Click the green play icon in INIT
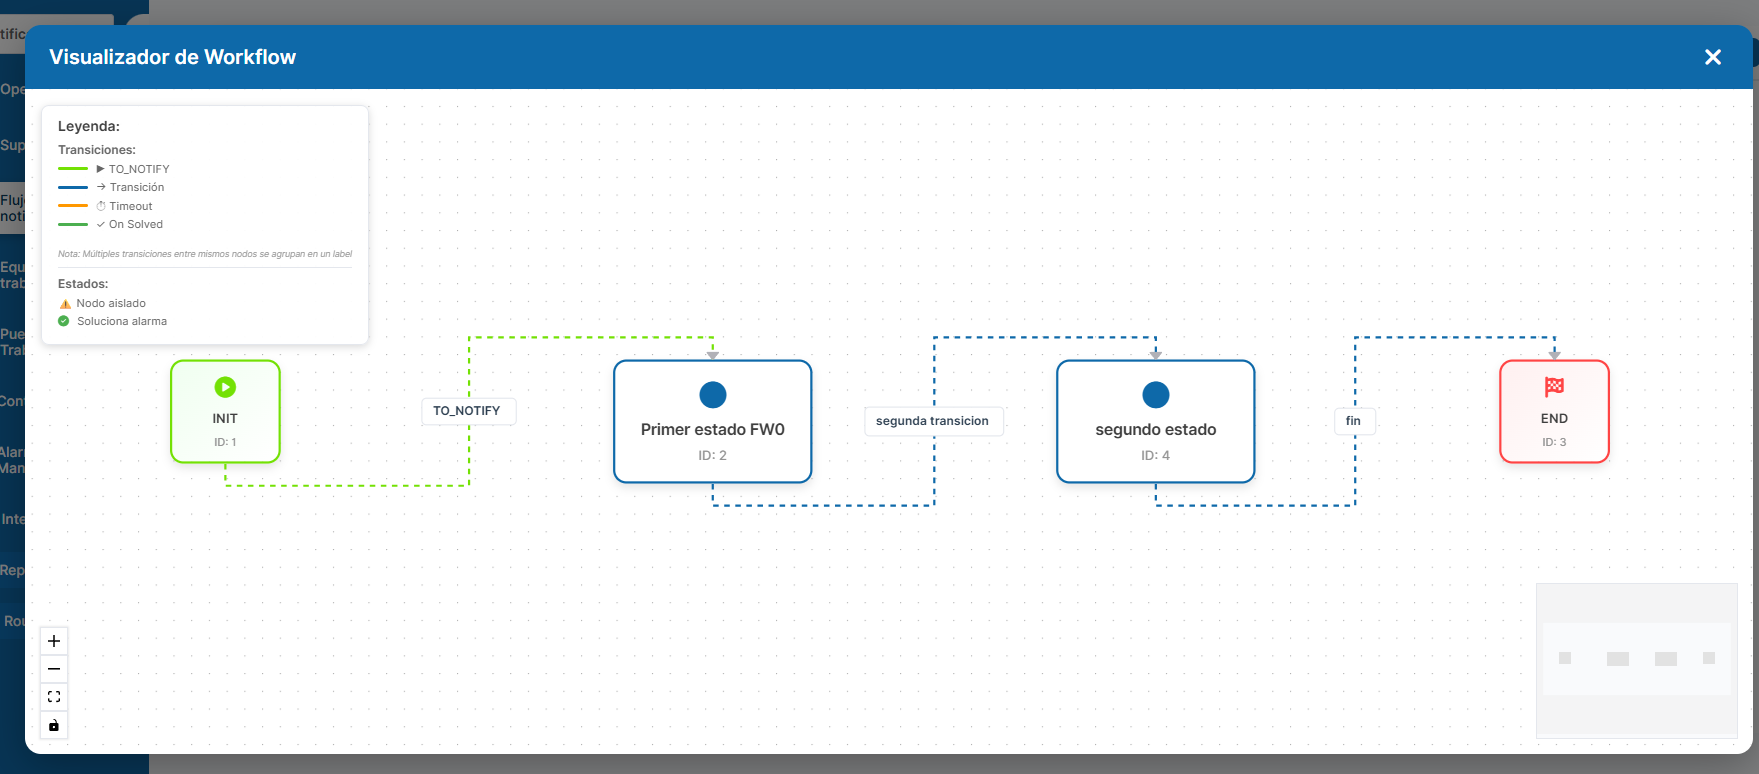 tap(225, 387)
